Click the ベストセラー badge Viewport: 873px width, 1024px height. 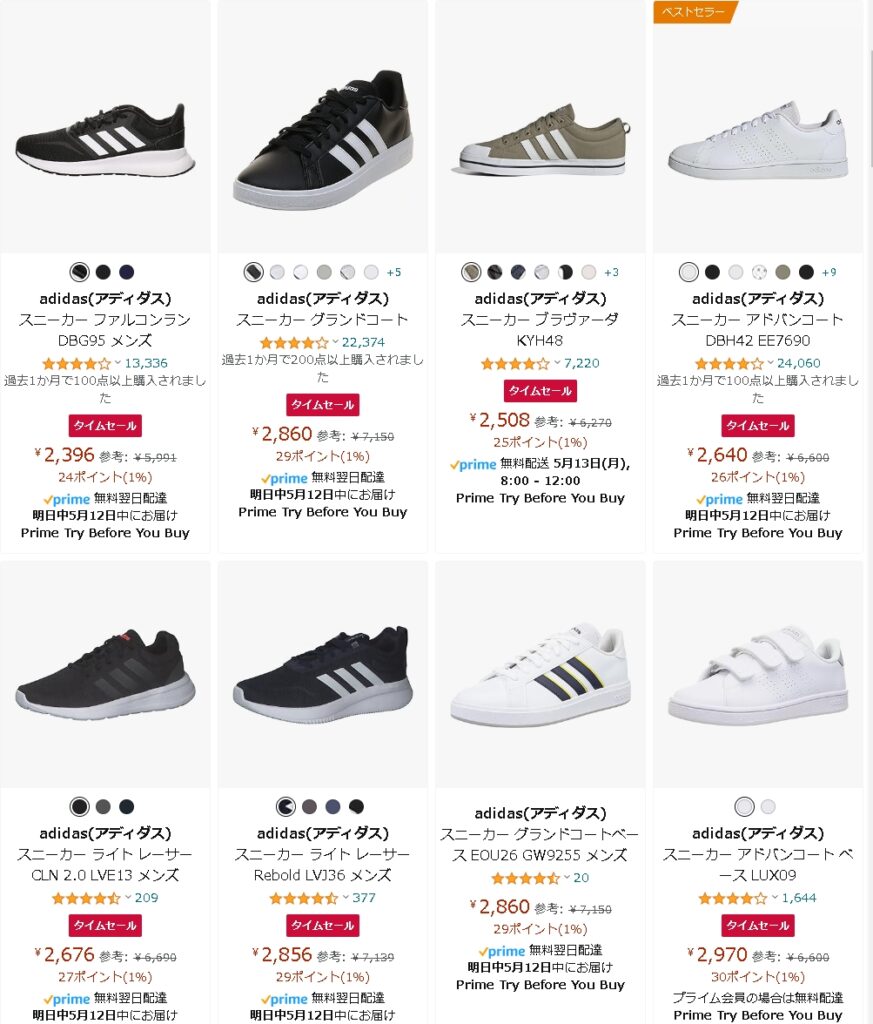click(x=695, y=12)
